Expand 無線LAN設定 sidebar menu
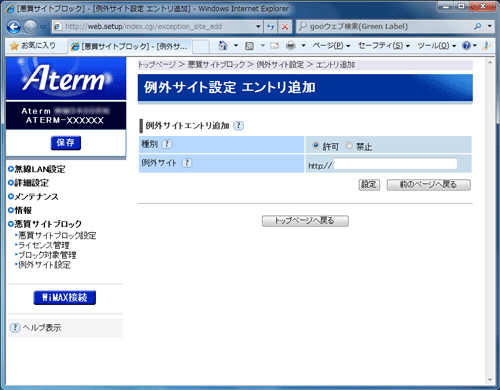This screenshot has width=500, height=390. (37, 169)
